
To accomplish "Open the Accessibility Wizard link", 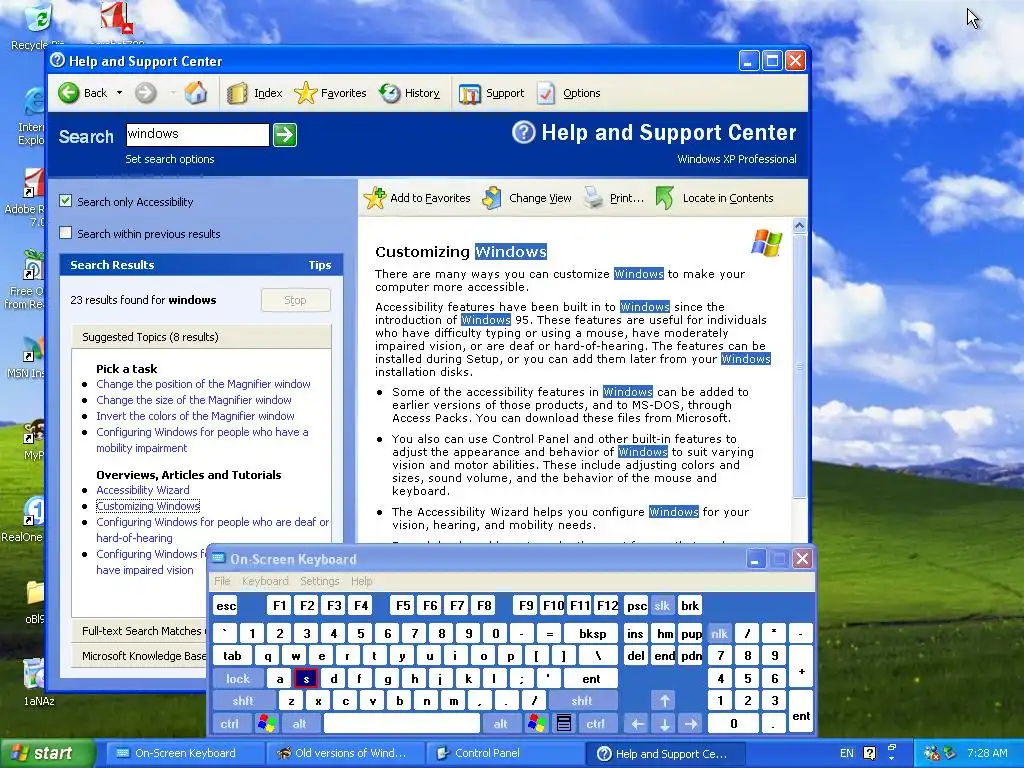I will click(143, 490).
